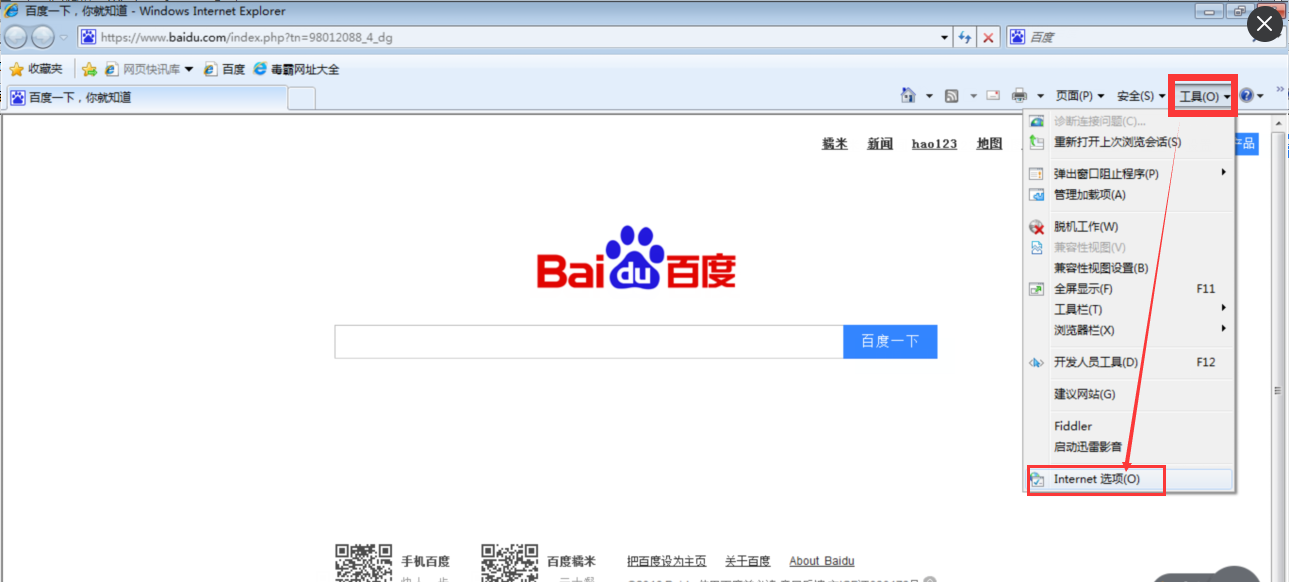Open the 地图 link
The height and width of the screenshot is (582, 1289).
tap(989, 144)
